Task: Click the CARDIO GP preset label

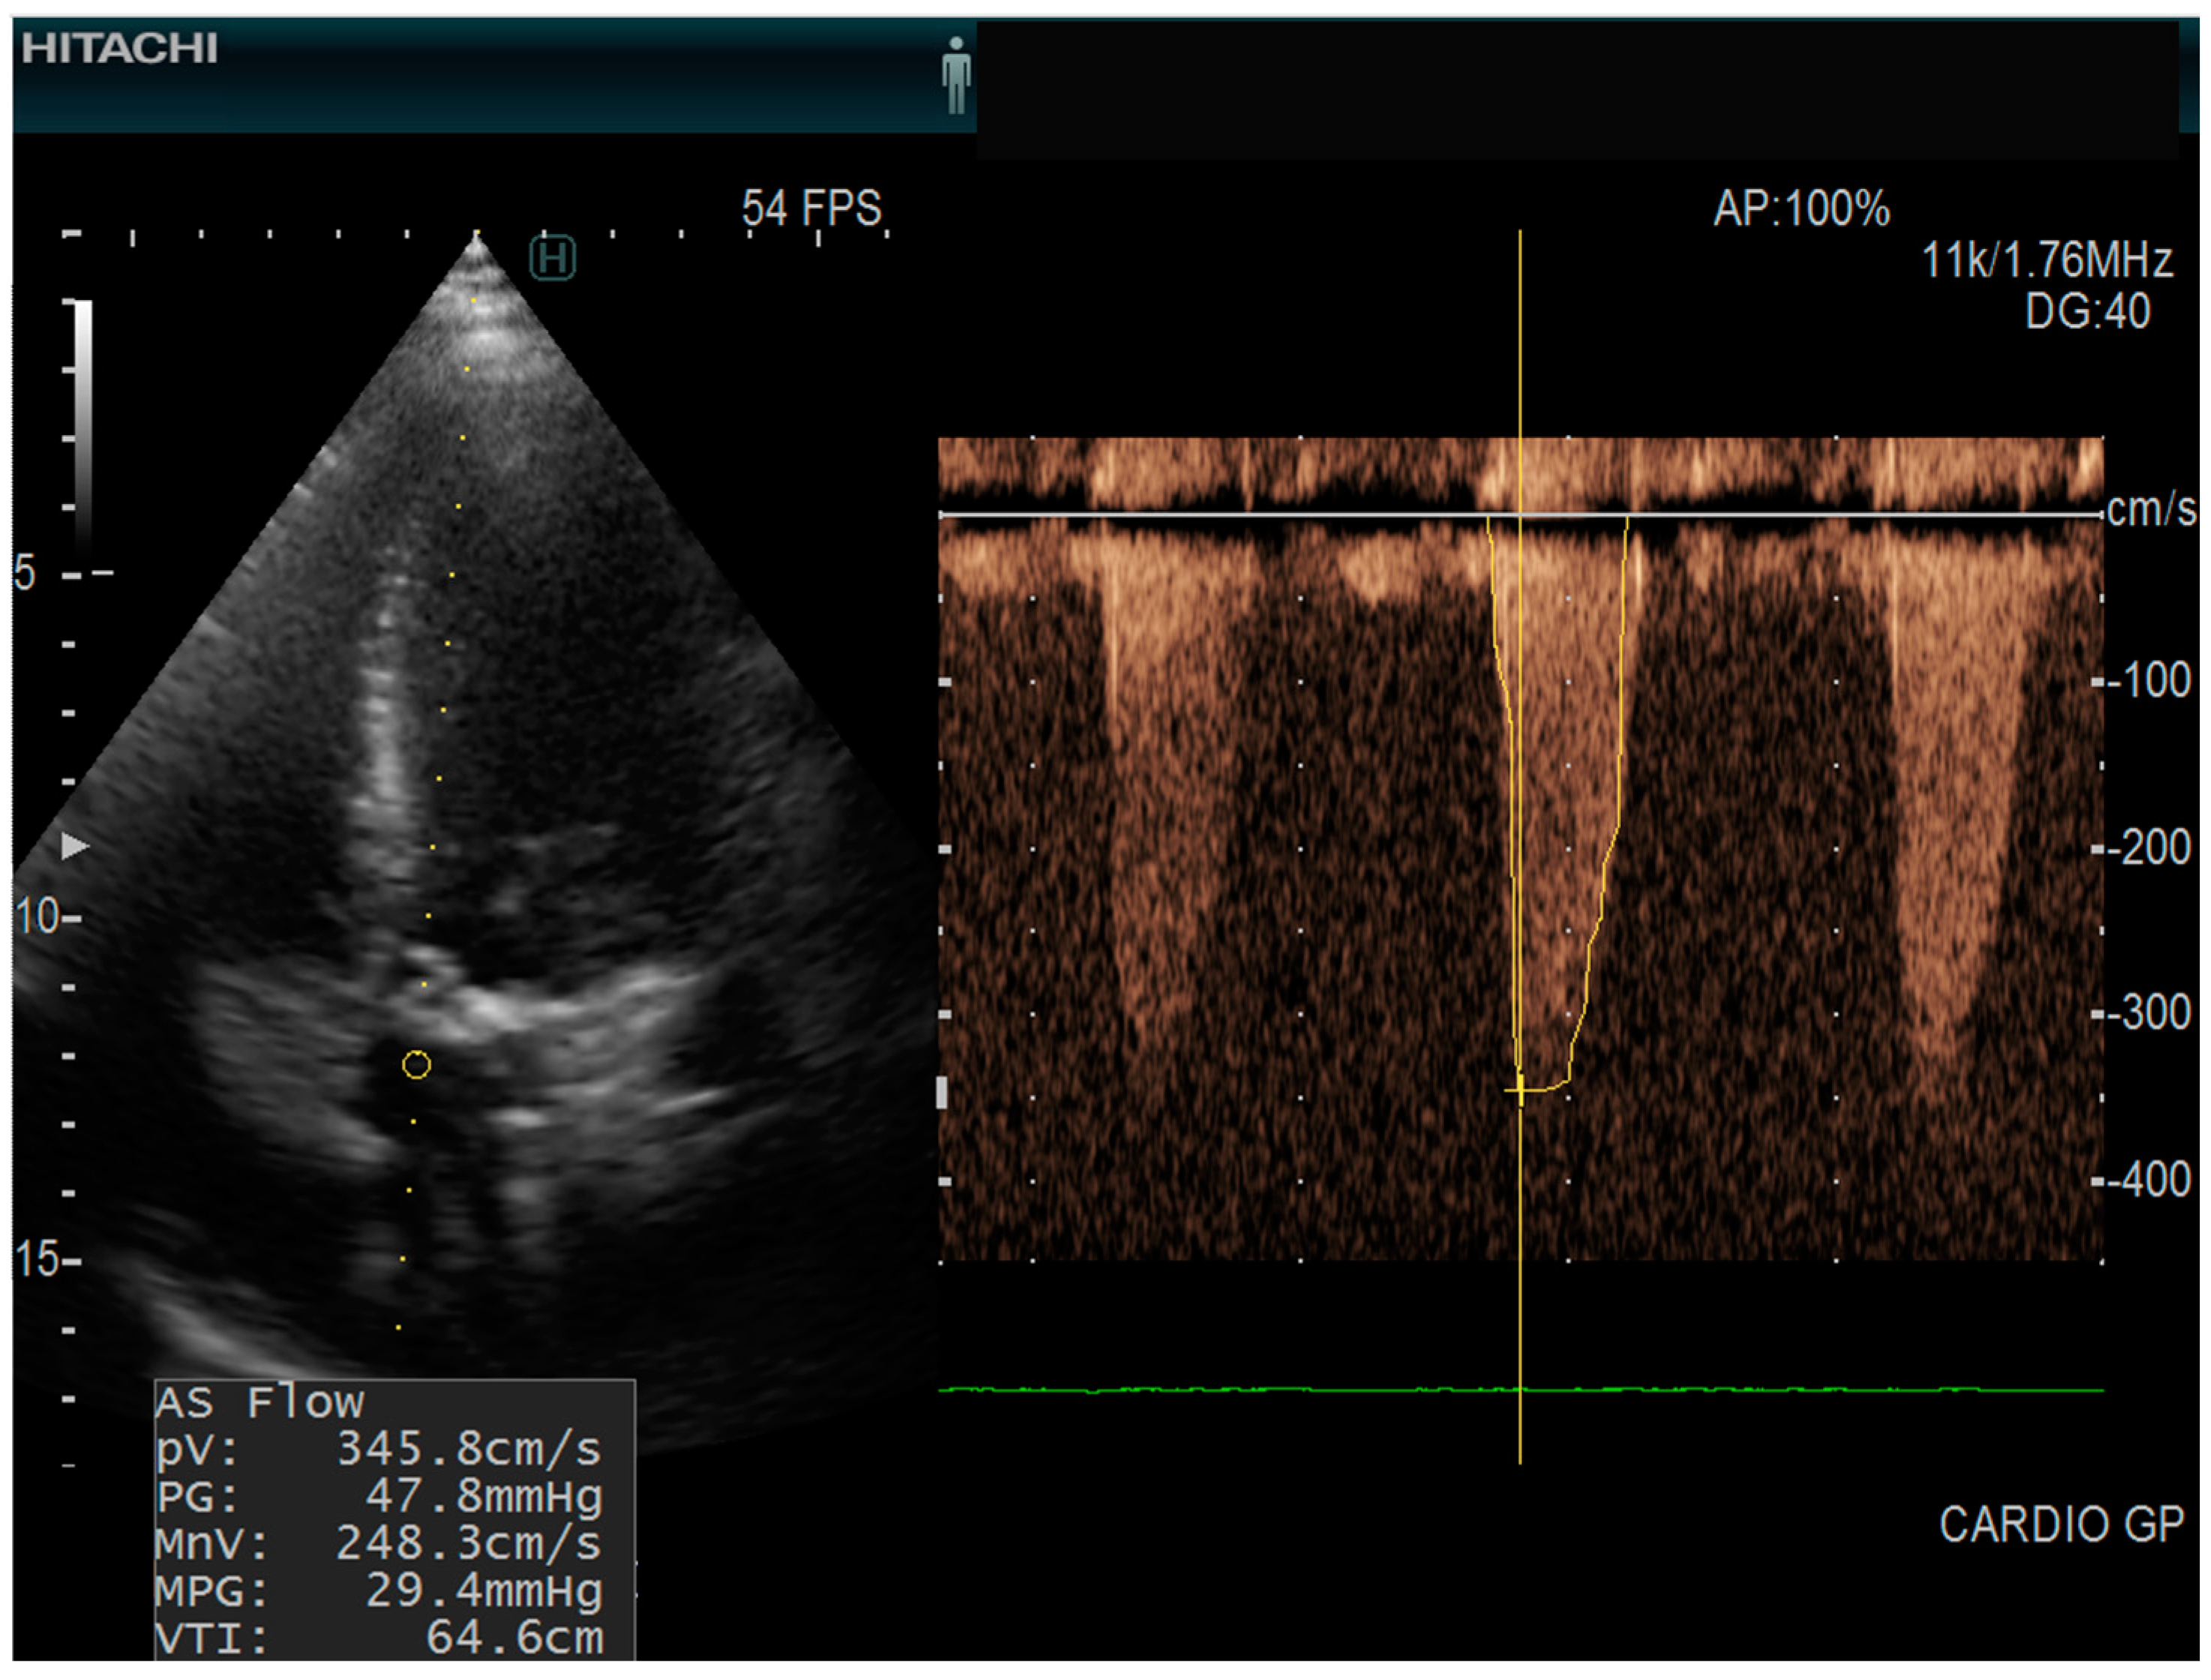Action: click(2061, 1525)
